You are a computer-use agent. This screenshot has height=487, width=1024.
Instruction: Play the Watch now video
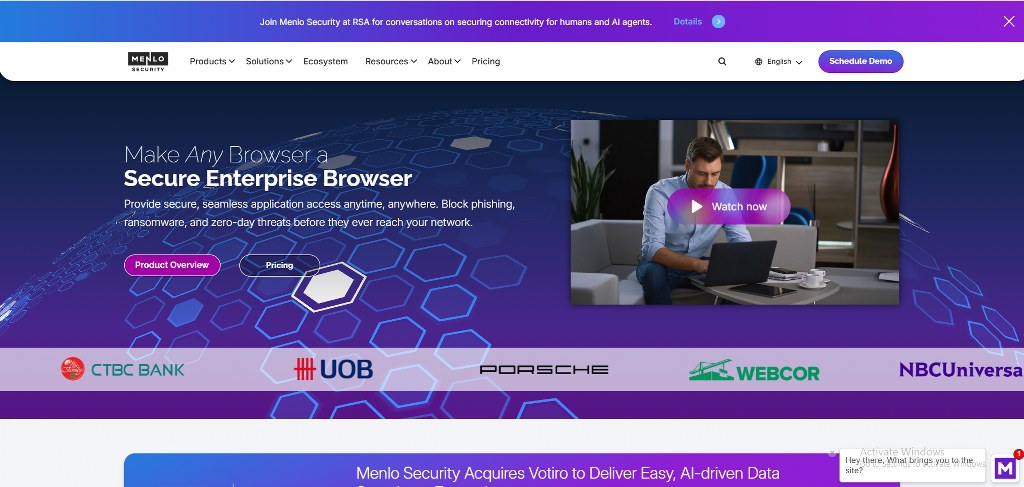(728, 206)
